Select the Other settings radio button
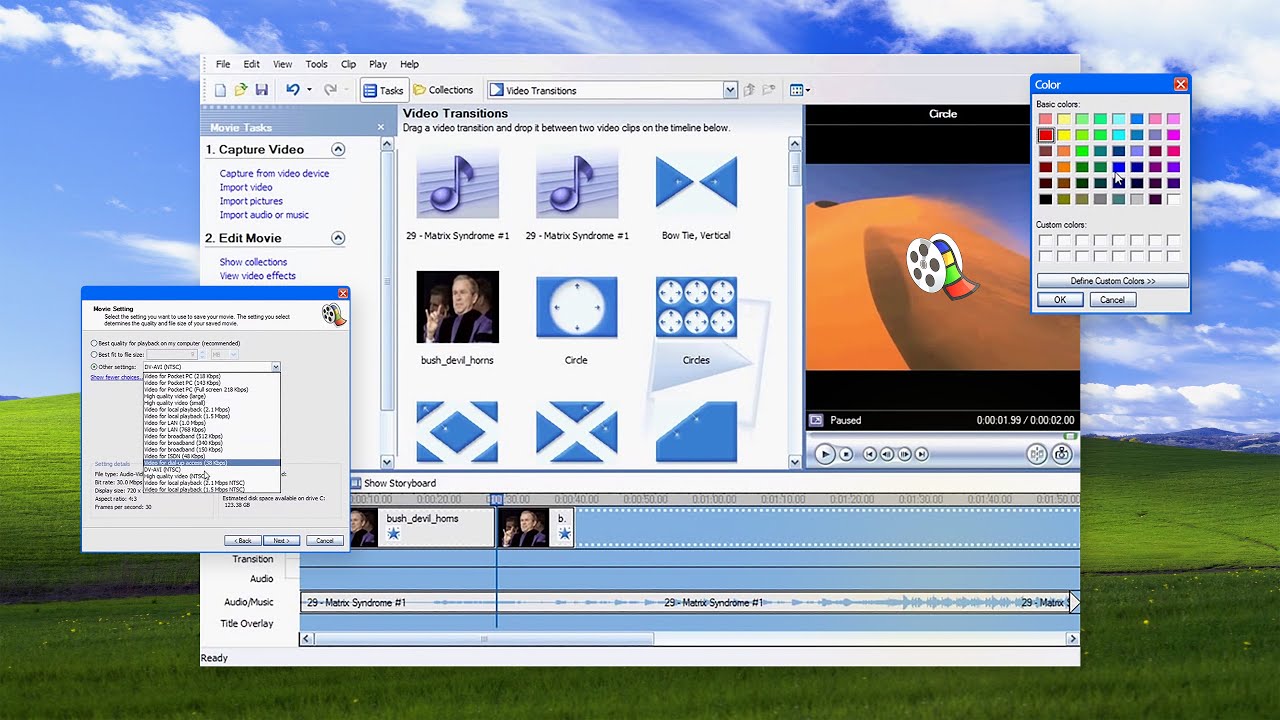The height and width of the screenshot is (720, 1280). pos(94,367)
